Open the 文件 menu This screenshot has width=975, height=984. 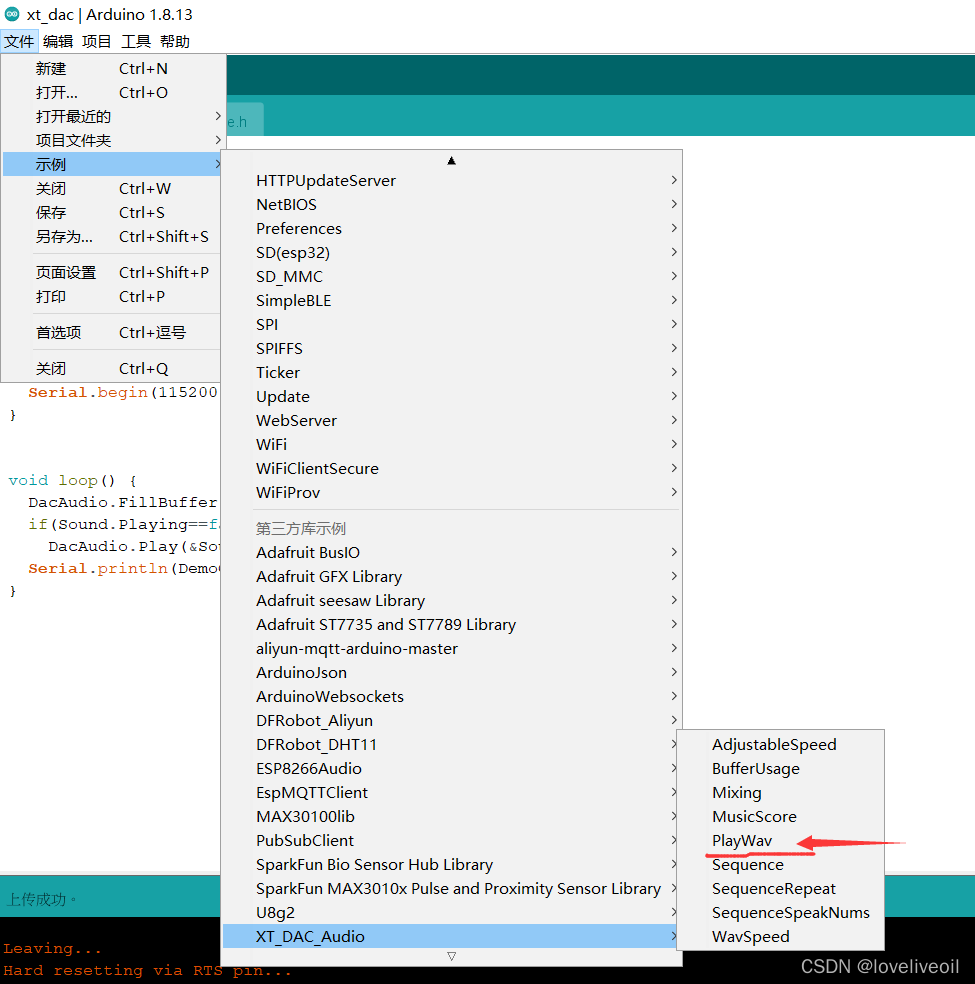[19, 41]
